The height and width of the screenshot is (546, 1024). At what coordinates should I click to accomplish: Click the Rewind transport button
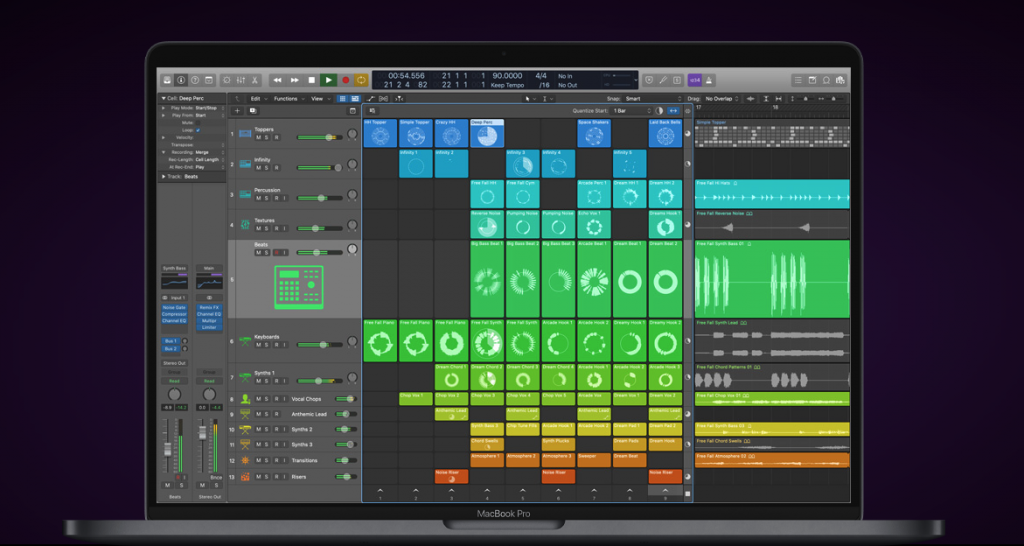277,79
